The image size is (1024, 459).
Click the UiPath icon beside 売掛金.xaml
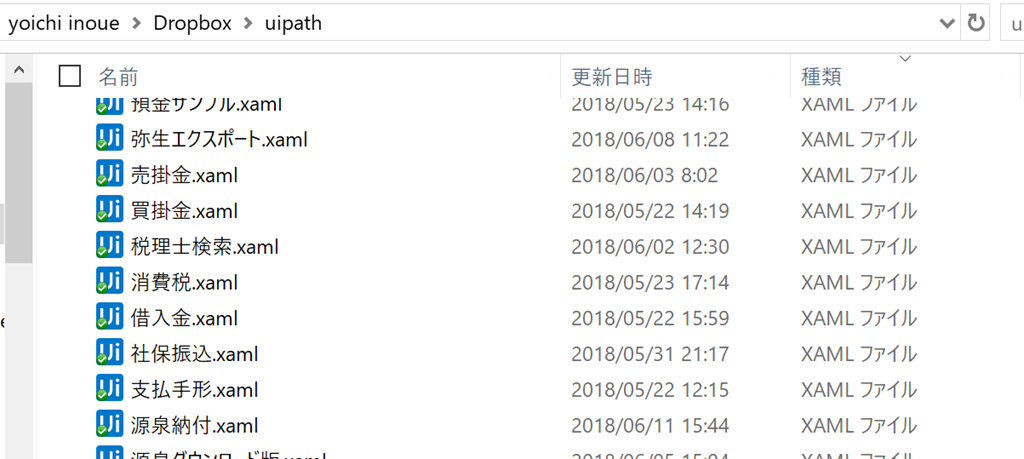[109, 175]
